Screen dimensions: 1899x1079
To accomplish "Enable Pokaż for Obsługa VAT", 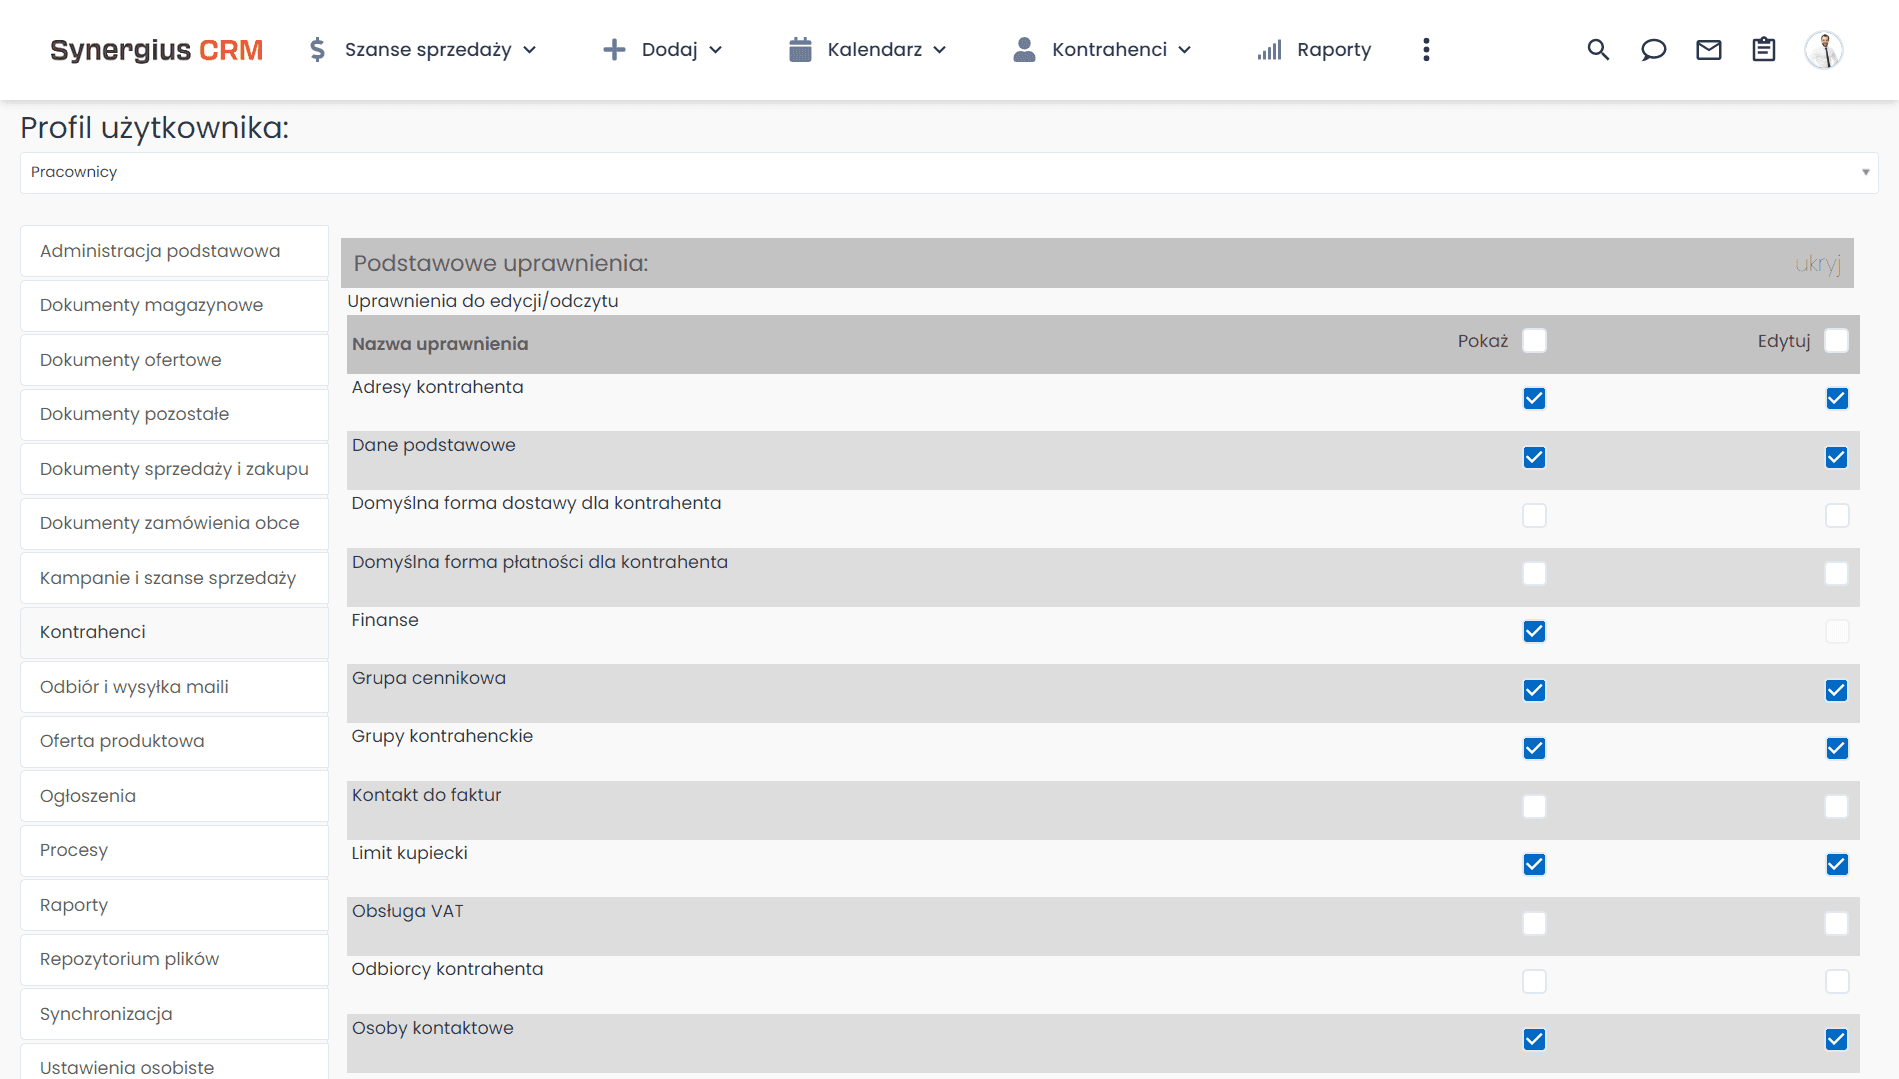I will point(1534,923).
